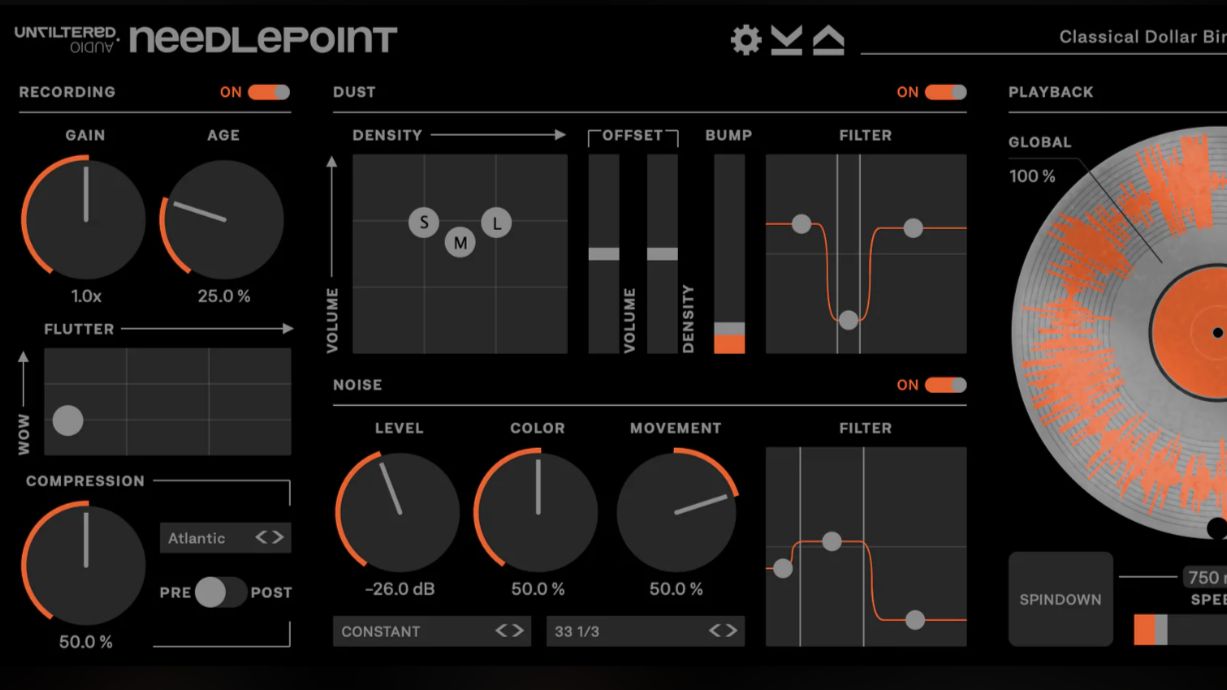
Task: Open the Atlantic compression model selector
Action: tap(225, 538)
